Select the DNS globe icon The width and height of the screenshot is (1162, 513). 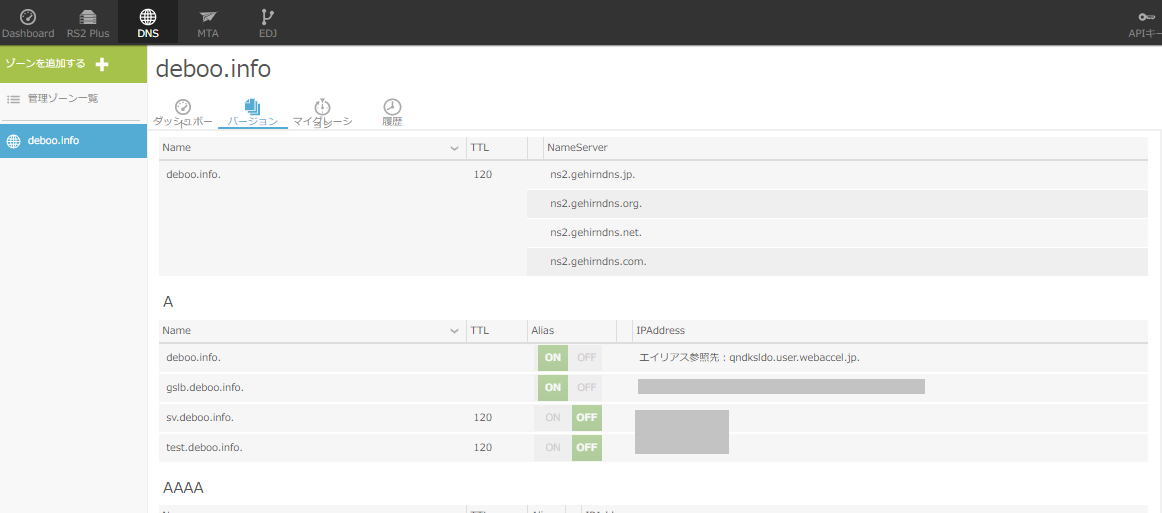pos(147,16)
